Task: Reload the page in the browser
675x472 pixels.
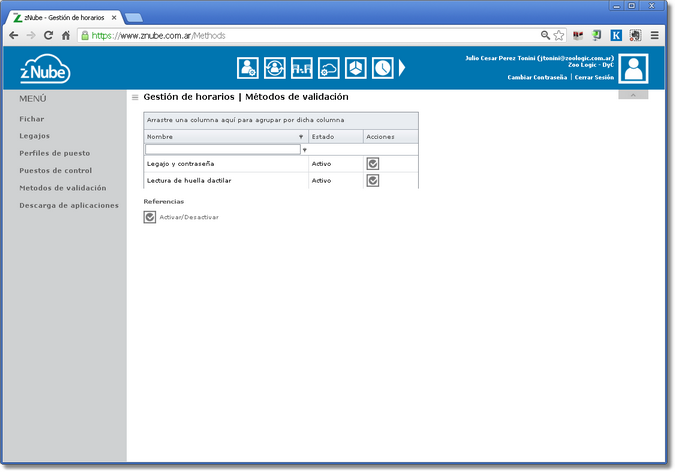Action: (47, 35)
